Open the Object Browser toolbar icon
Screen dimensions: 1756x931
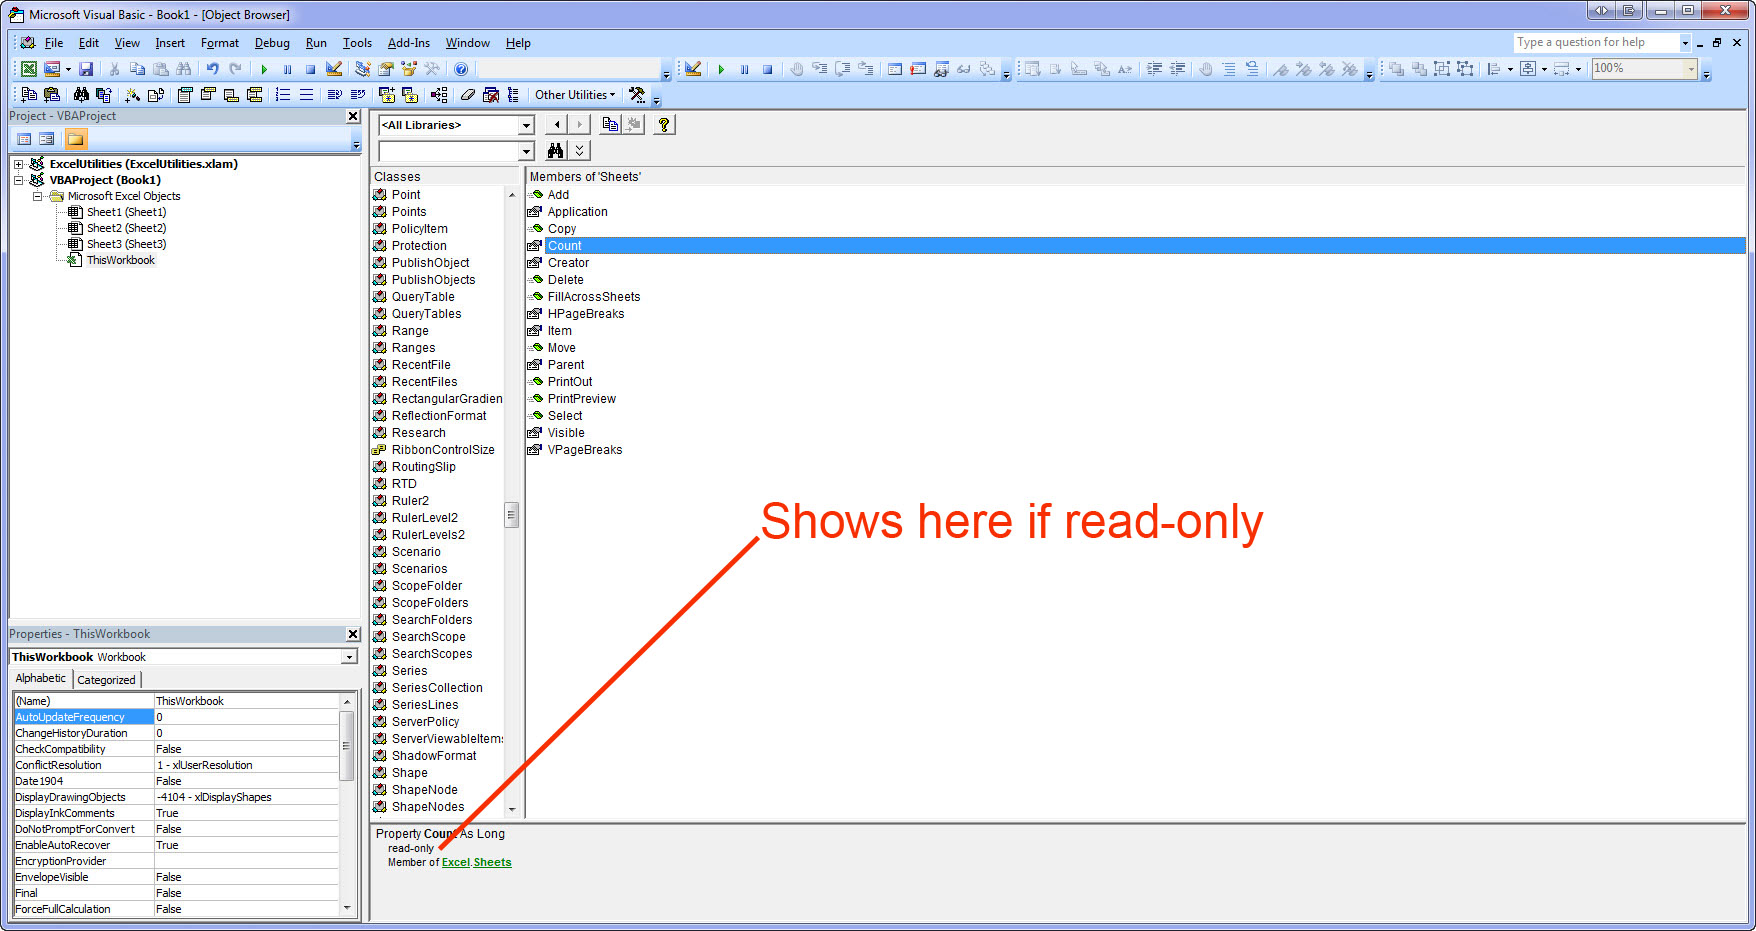(408, 69)
